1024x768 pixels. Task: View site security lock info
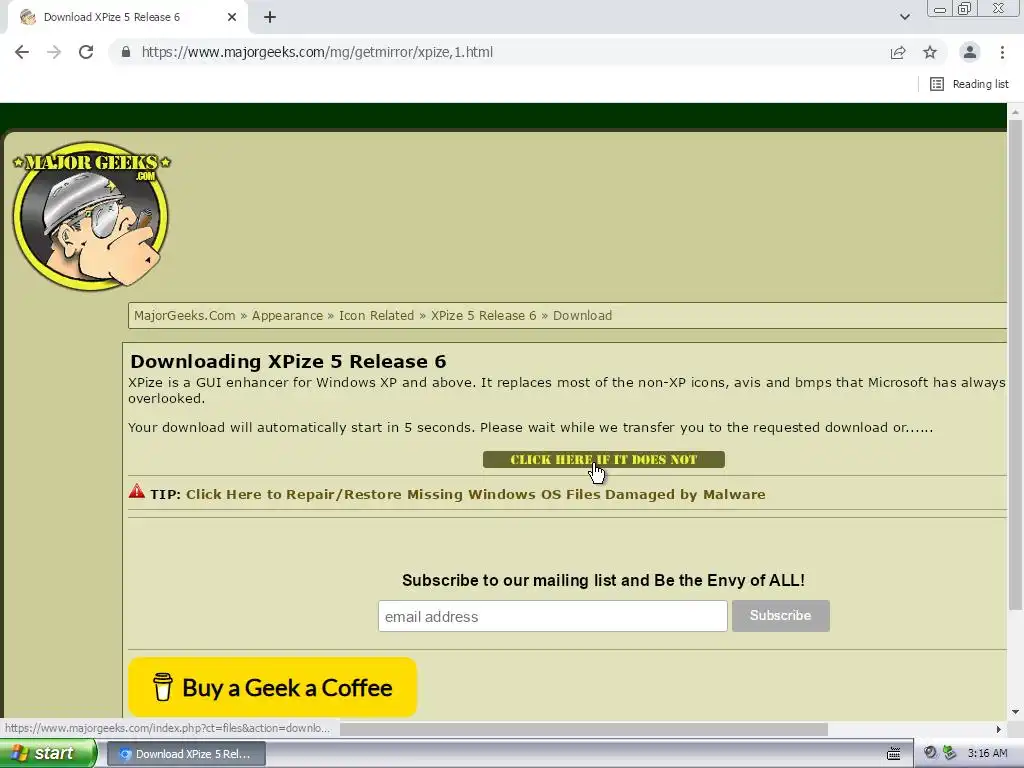tap(126, 52)
